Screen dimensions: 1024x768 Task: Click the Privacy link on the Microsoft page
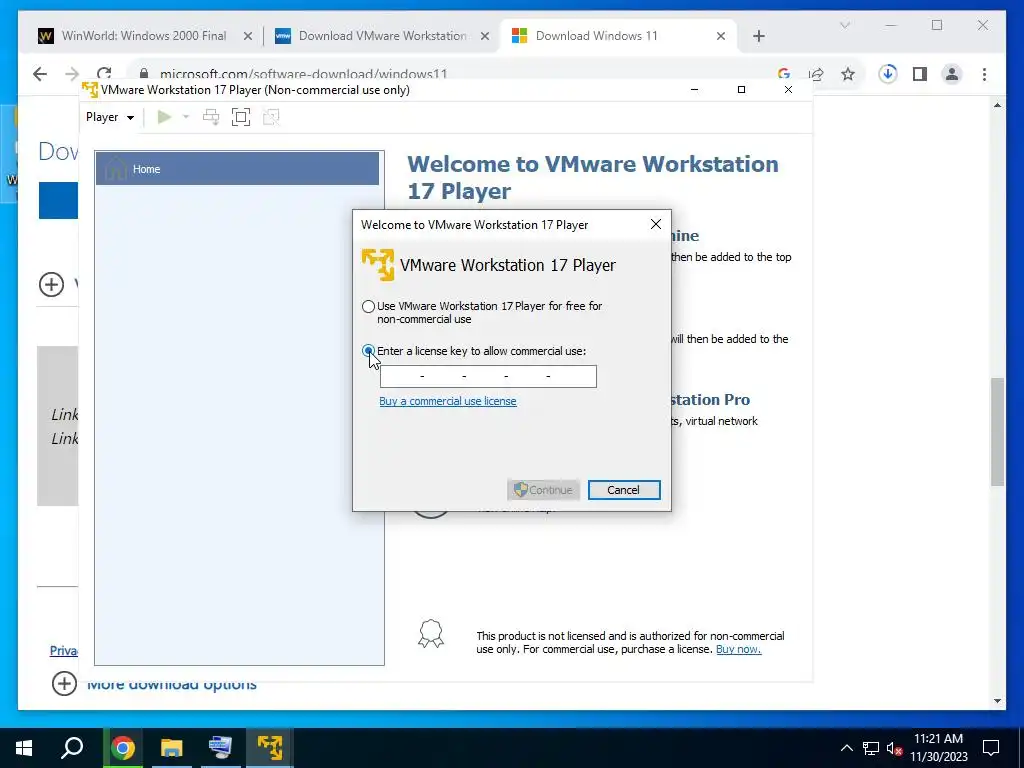click(64, 650)
